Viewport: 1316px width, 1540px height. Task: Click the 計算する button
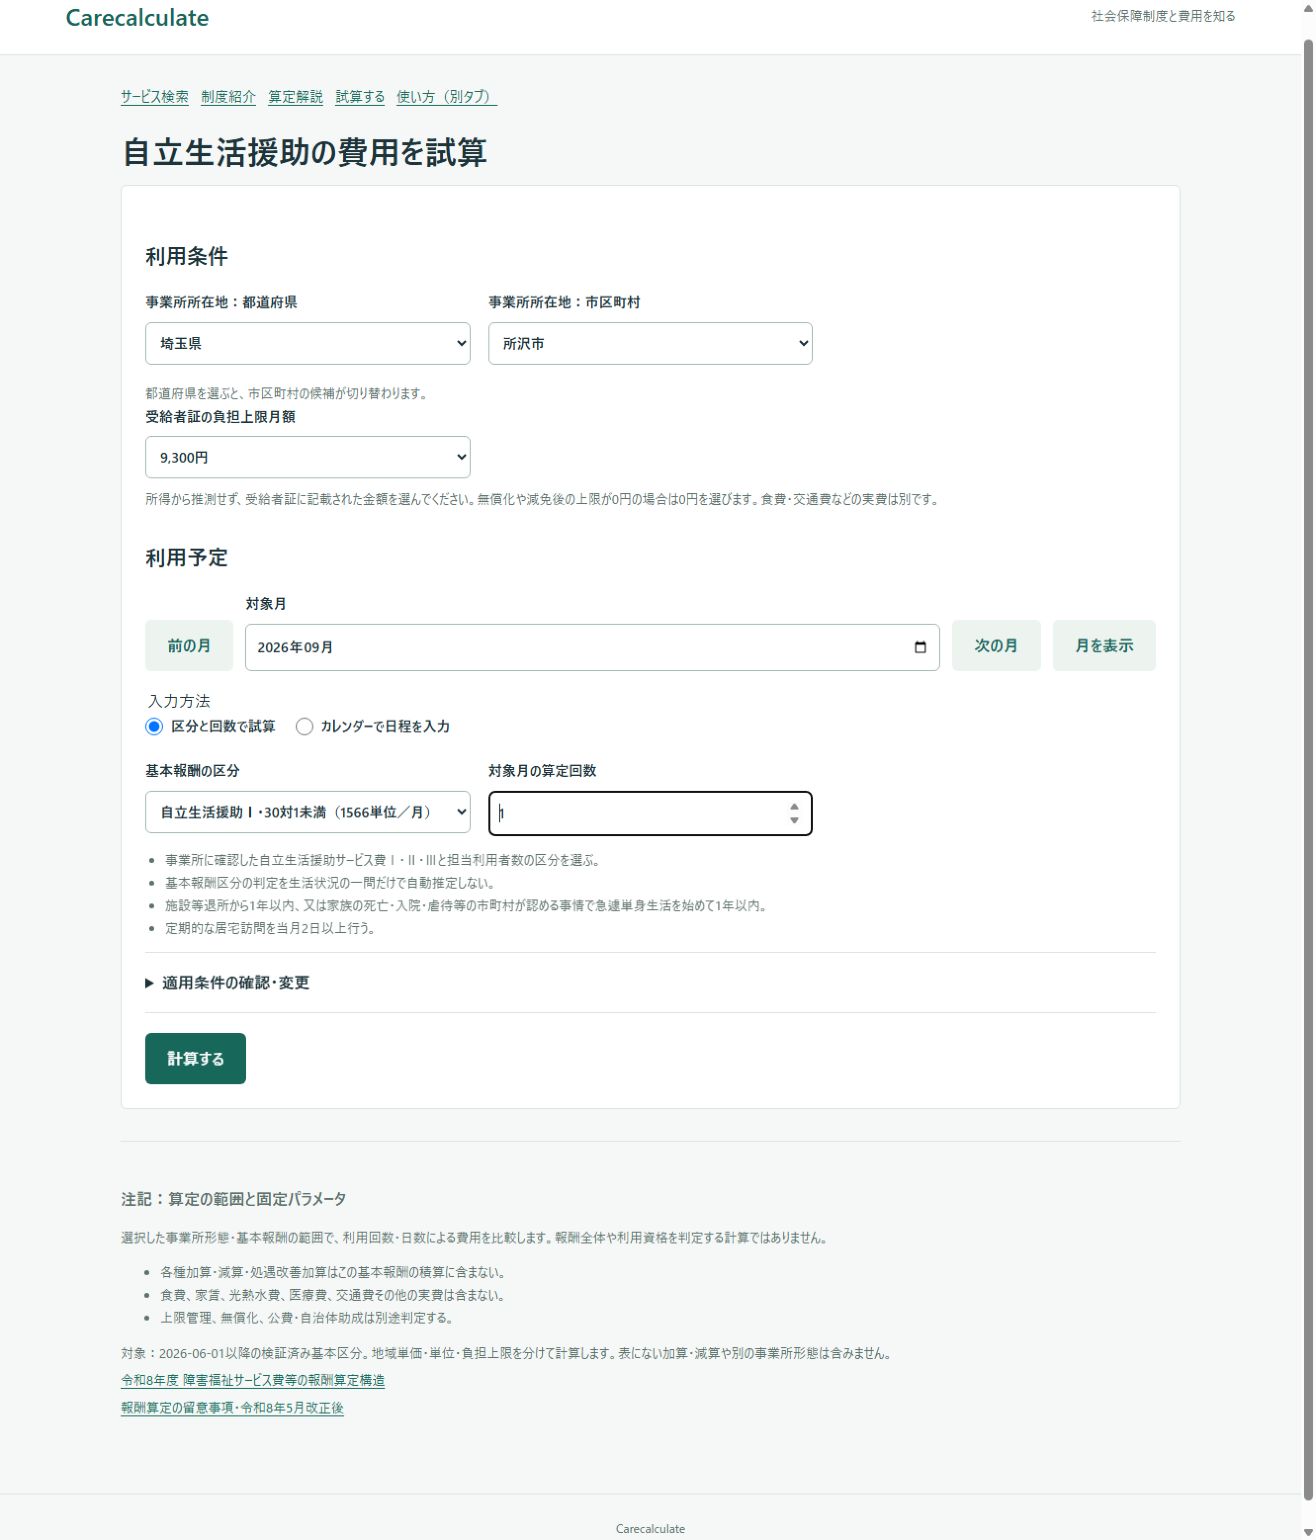point(195,1058)
